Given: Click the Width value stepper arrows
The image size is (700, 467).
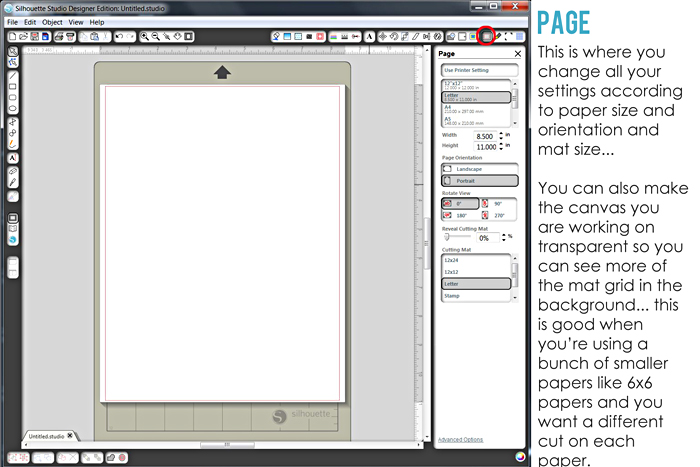Looking at the screenshot, I should (x=501, y=136).
